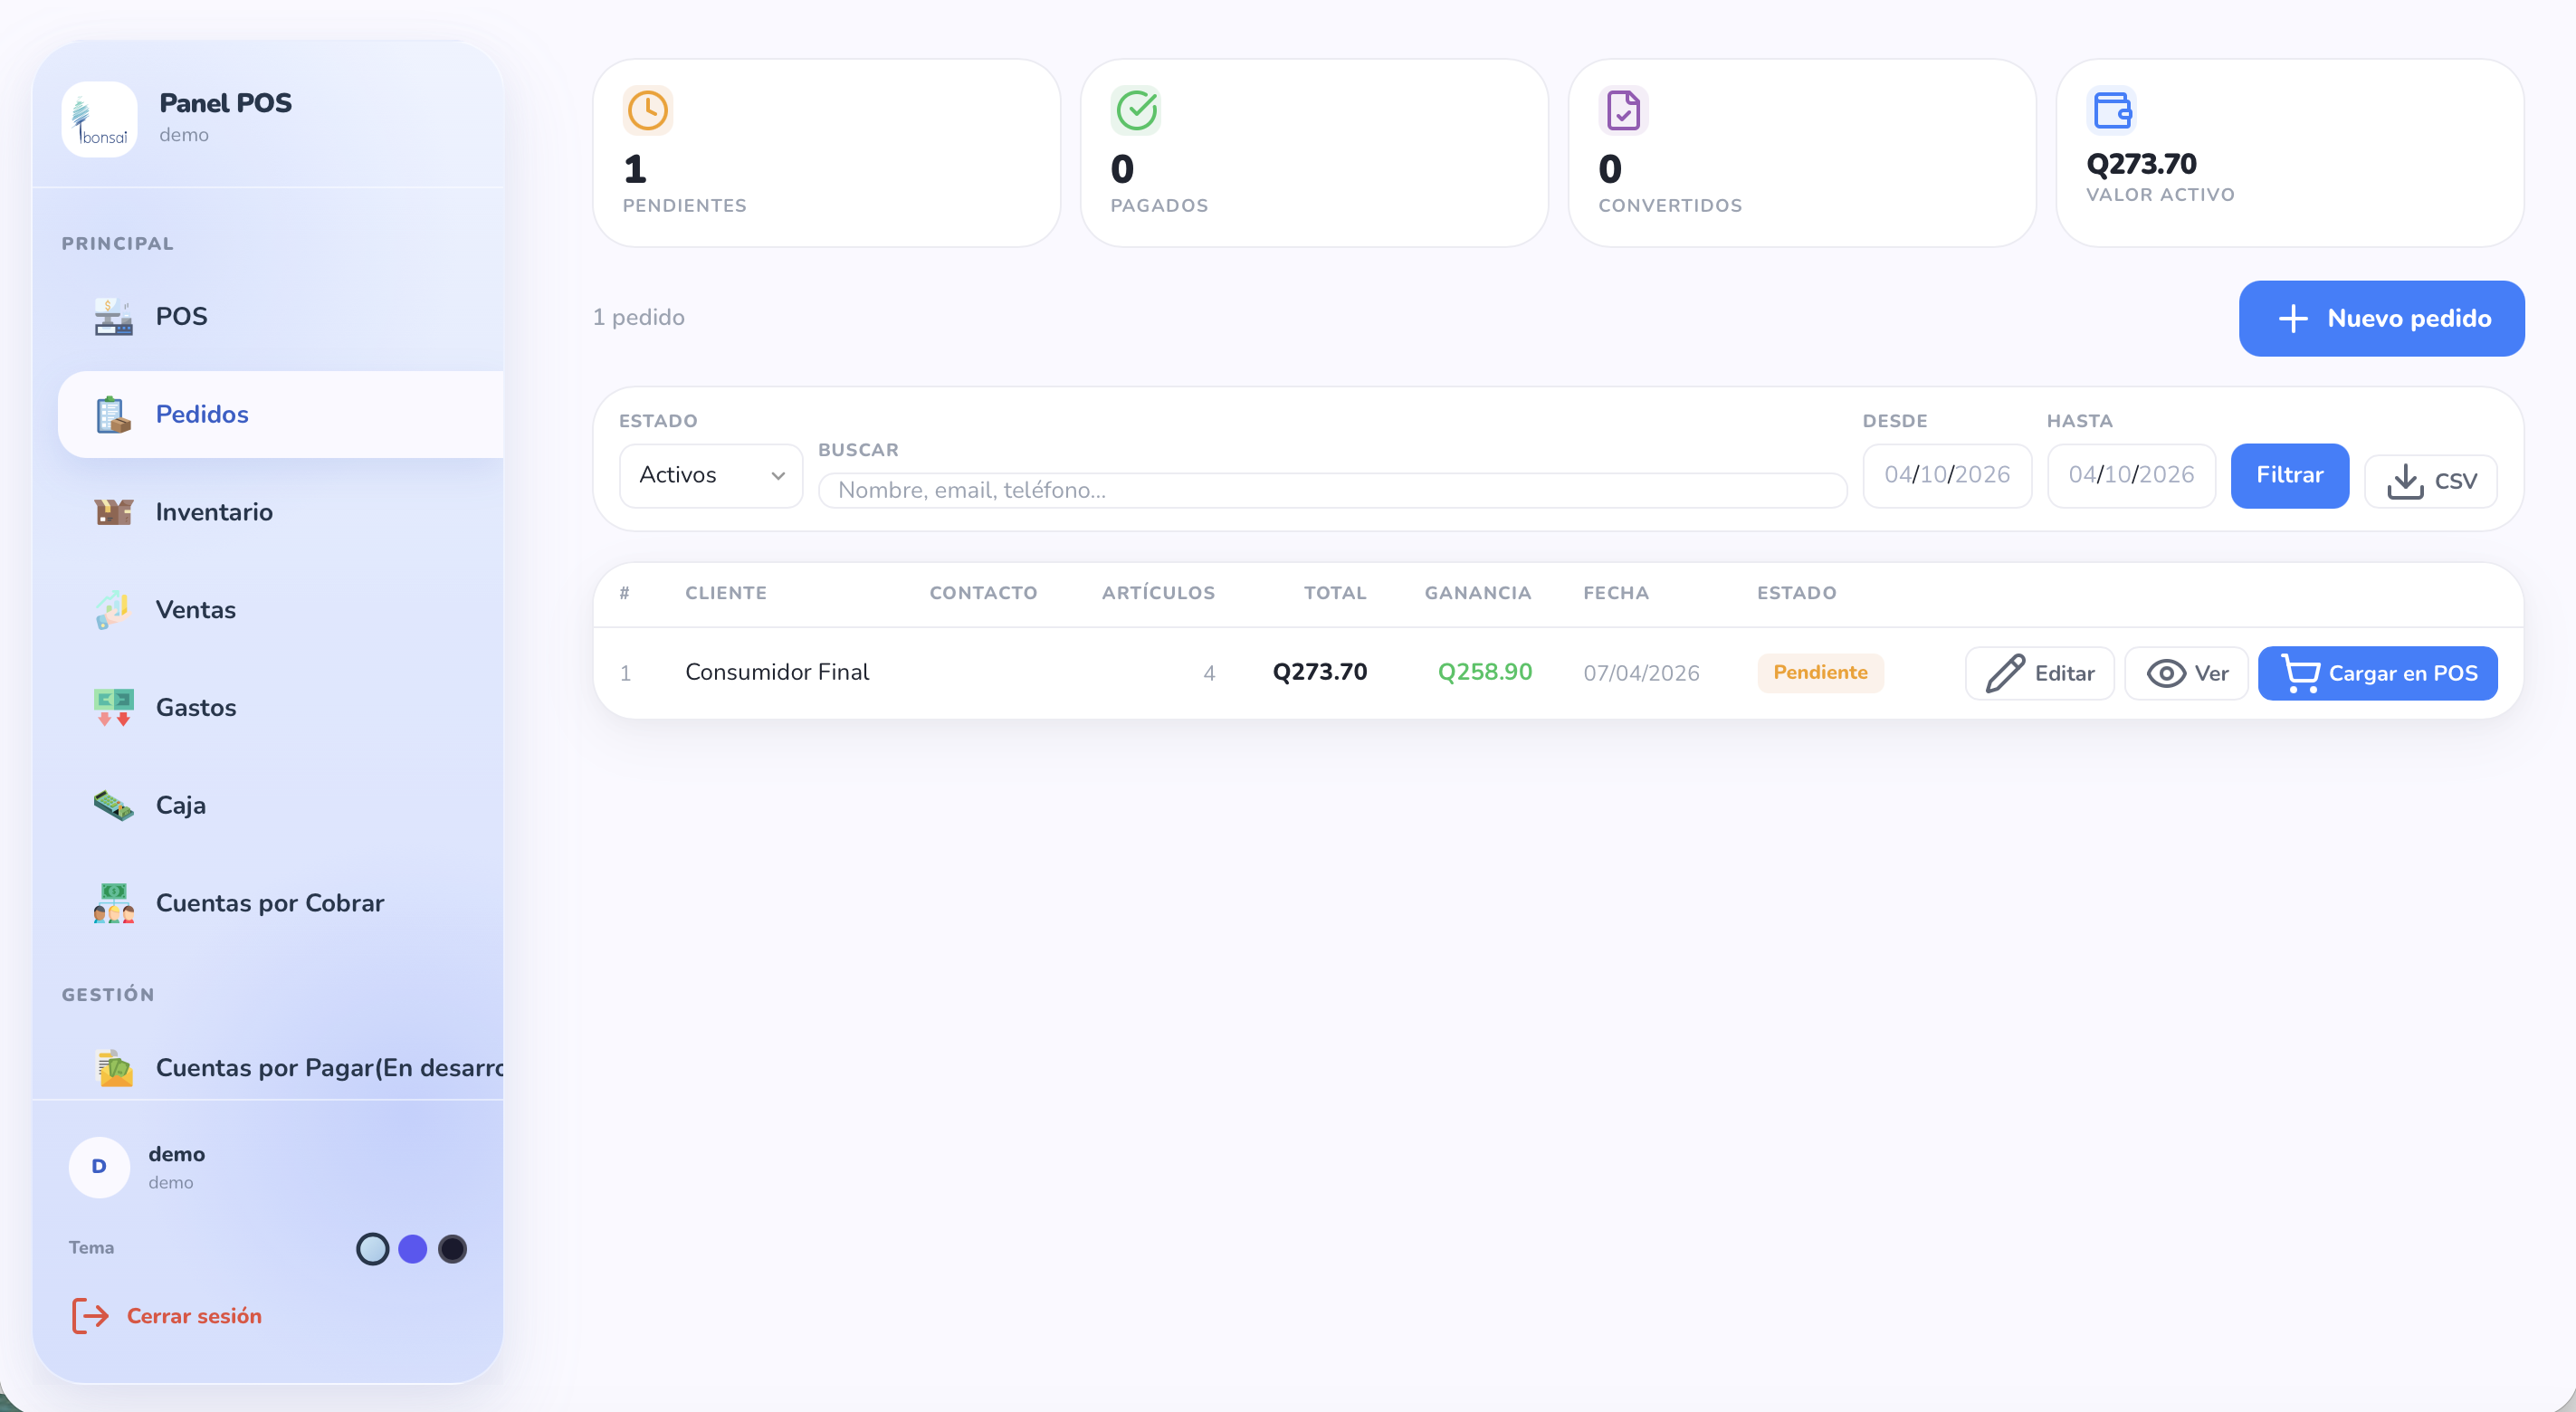Click the wallet icon on Valor Activo card
Viewport: 2576px width, 1412px height.
[2111, 110]
